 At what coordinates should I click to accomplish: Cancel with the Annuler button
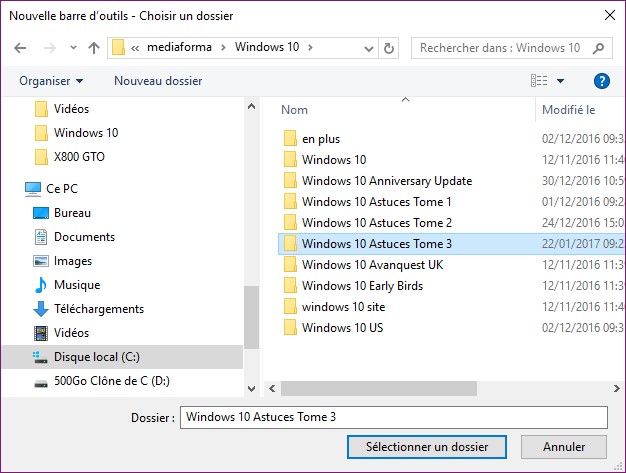point(564,447)
